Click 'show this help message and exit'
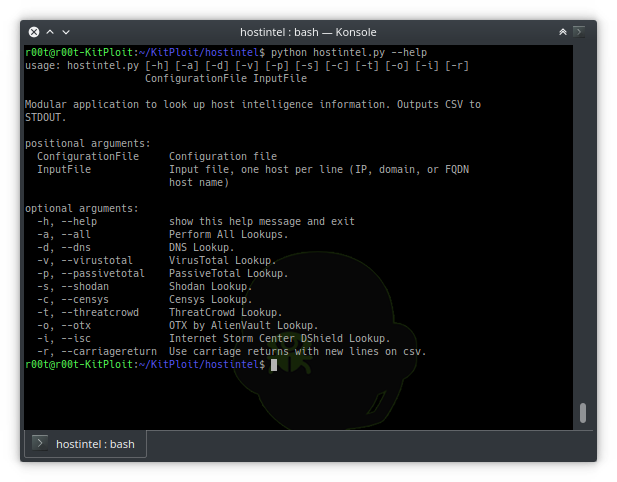Viewport: 617px width, 482px height. 262,221
